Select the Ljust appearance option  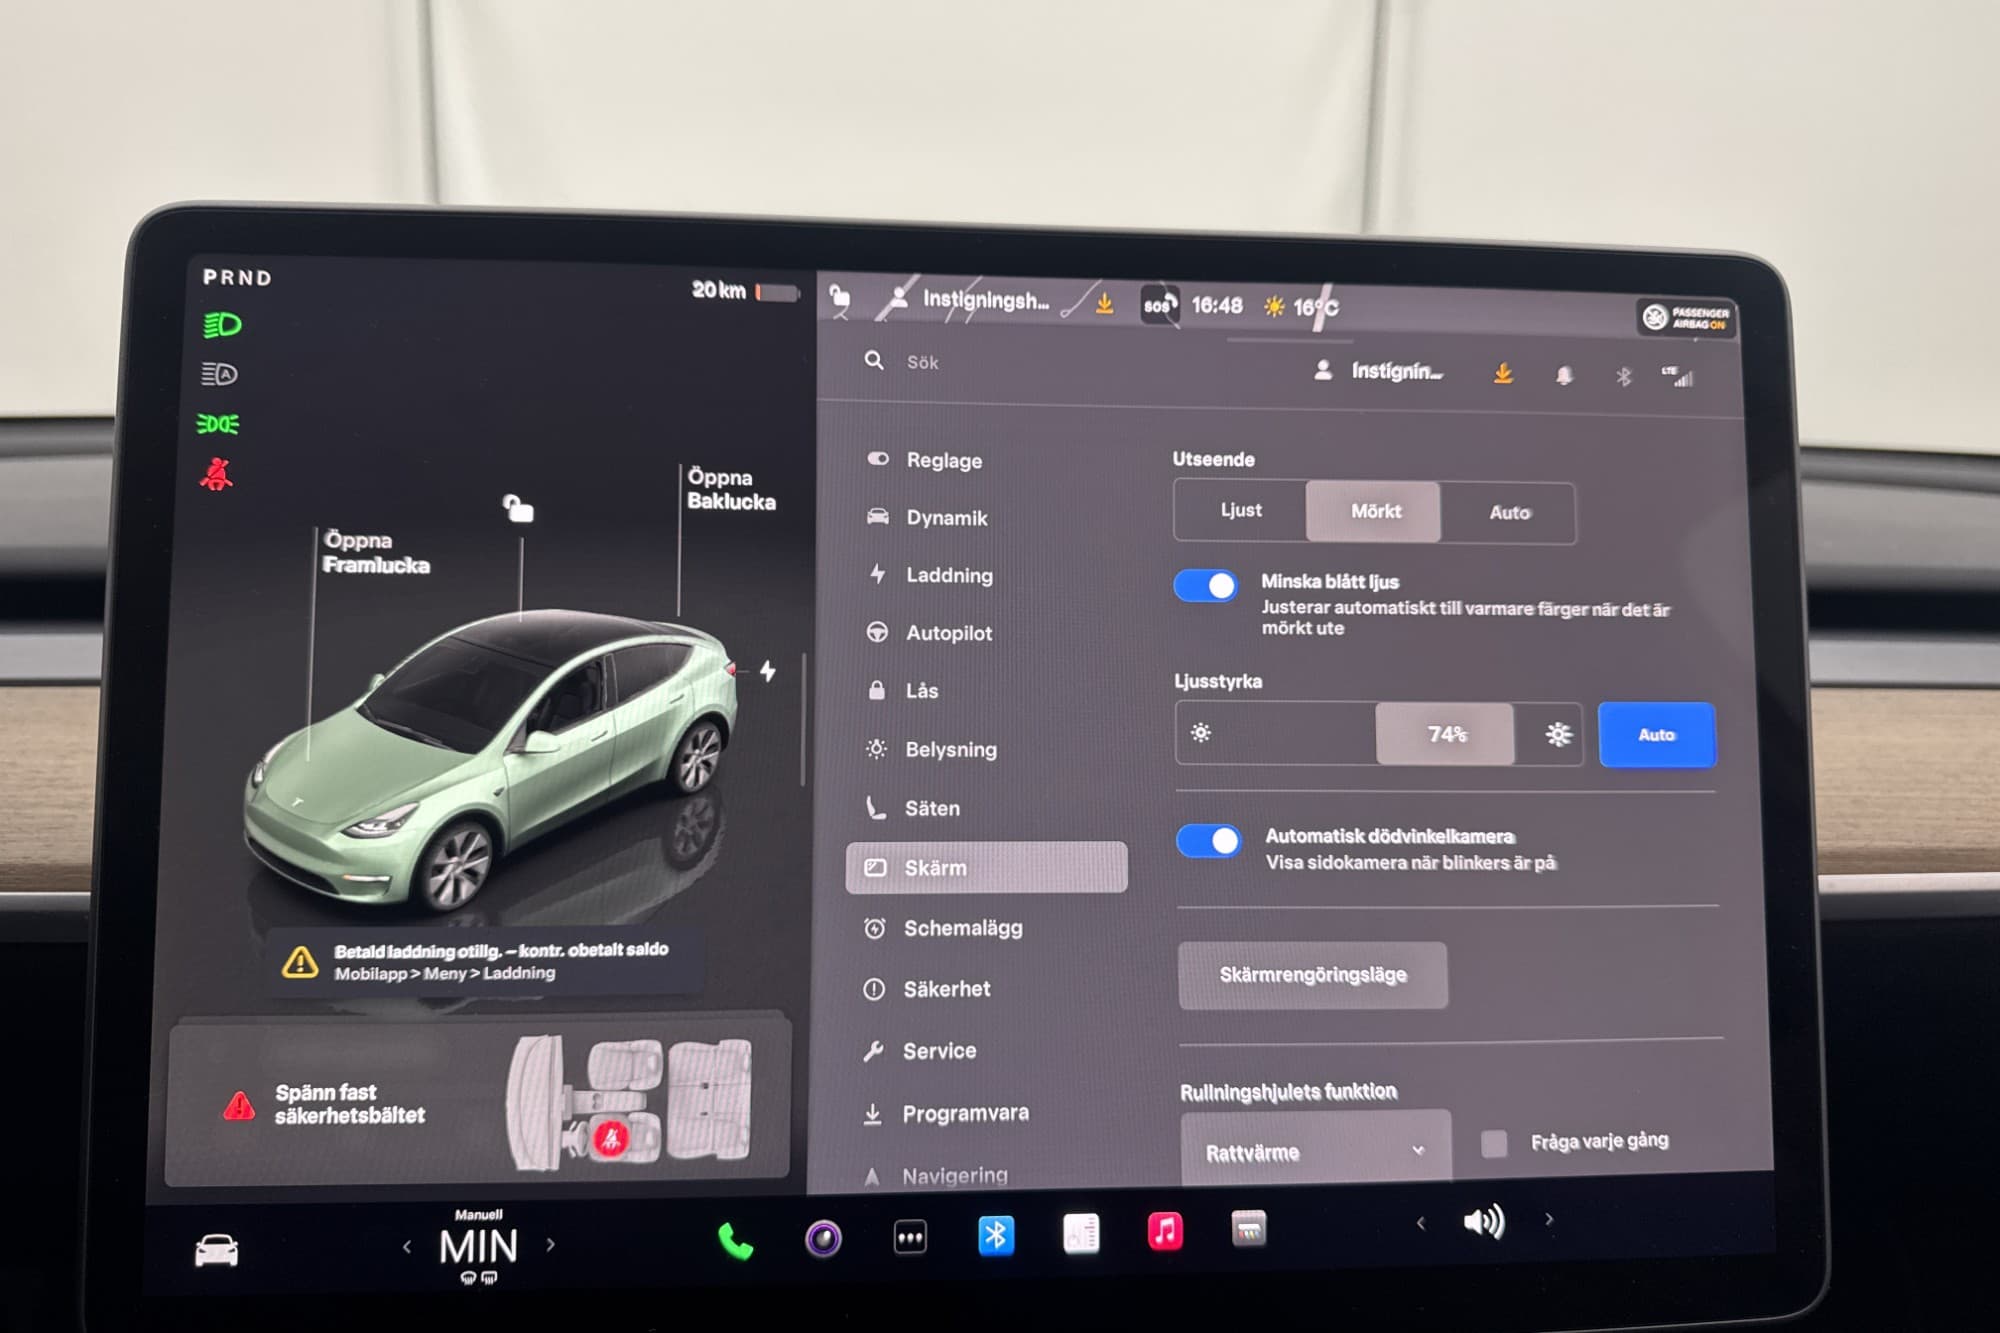[1241, 510]
